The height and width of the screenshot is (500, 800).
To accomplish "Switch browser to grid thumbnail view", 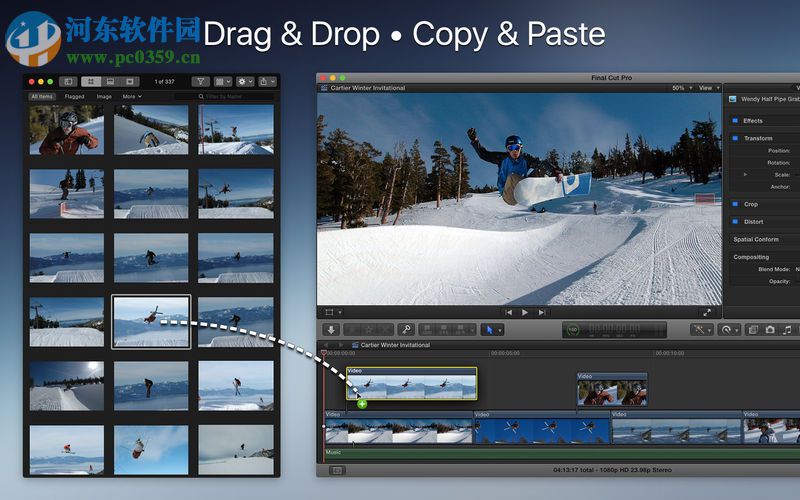I will pos(91,82).
